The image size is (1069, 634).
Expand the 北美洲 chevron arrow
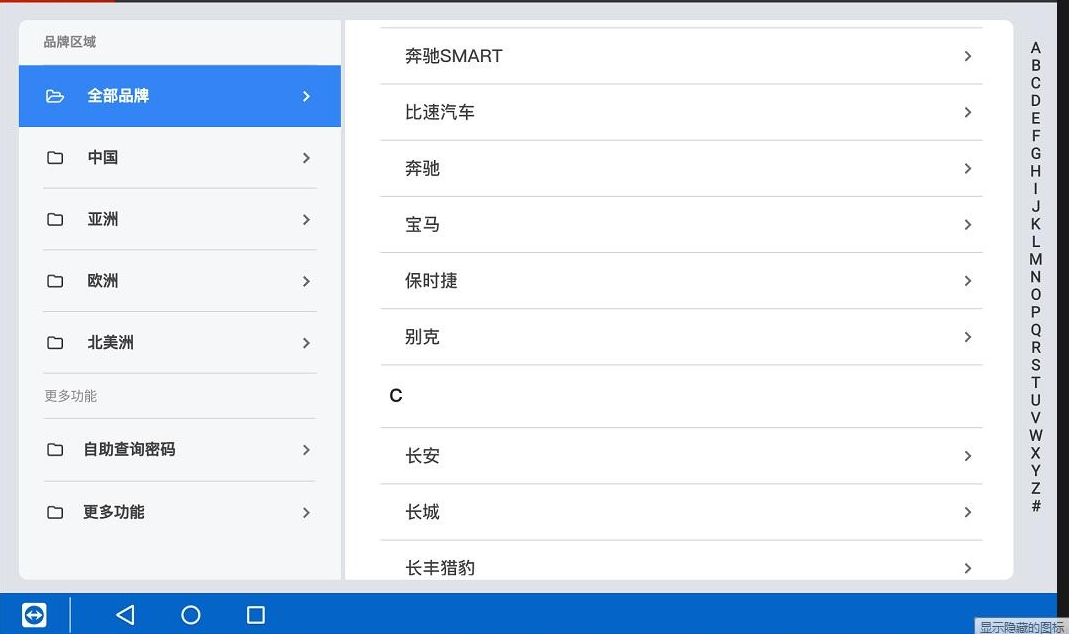pos(306,343)
